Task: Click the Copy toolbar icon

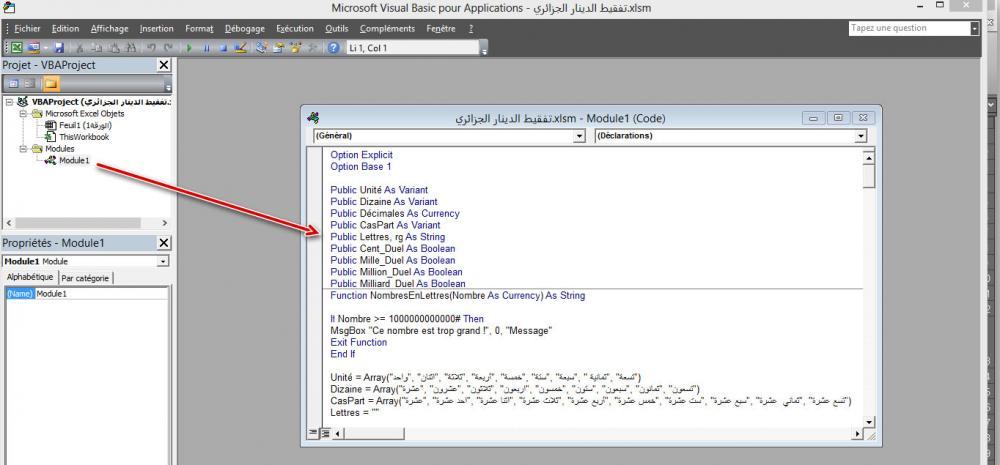Action: click(x=96, y=48)
